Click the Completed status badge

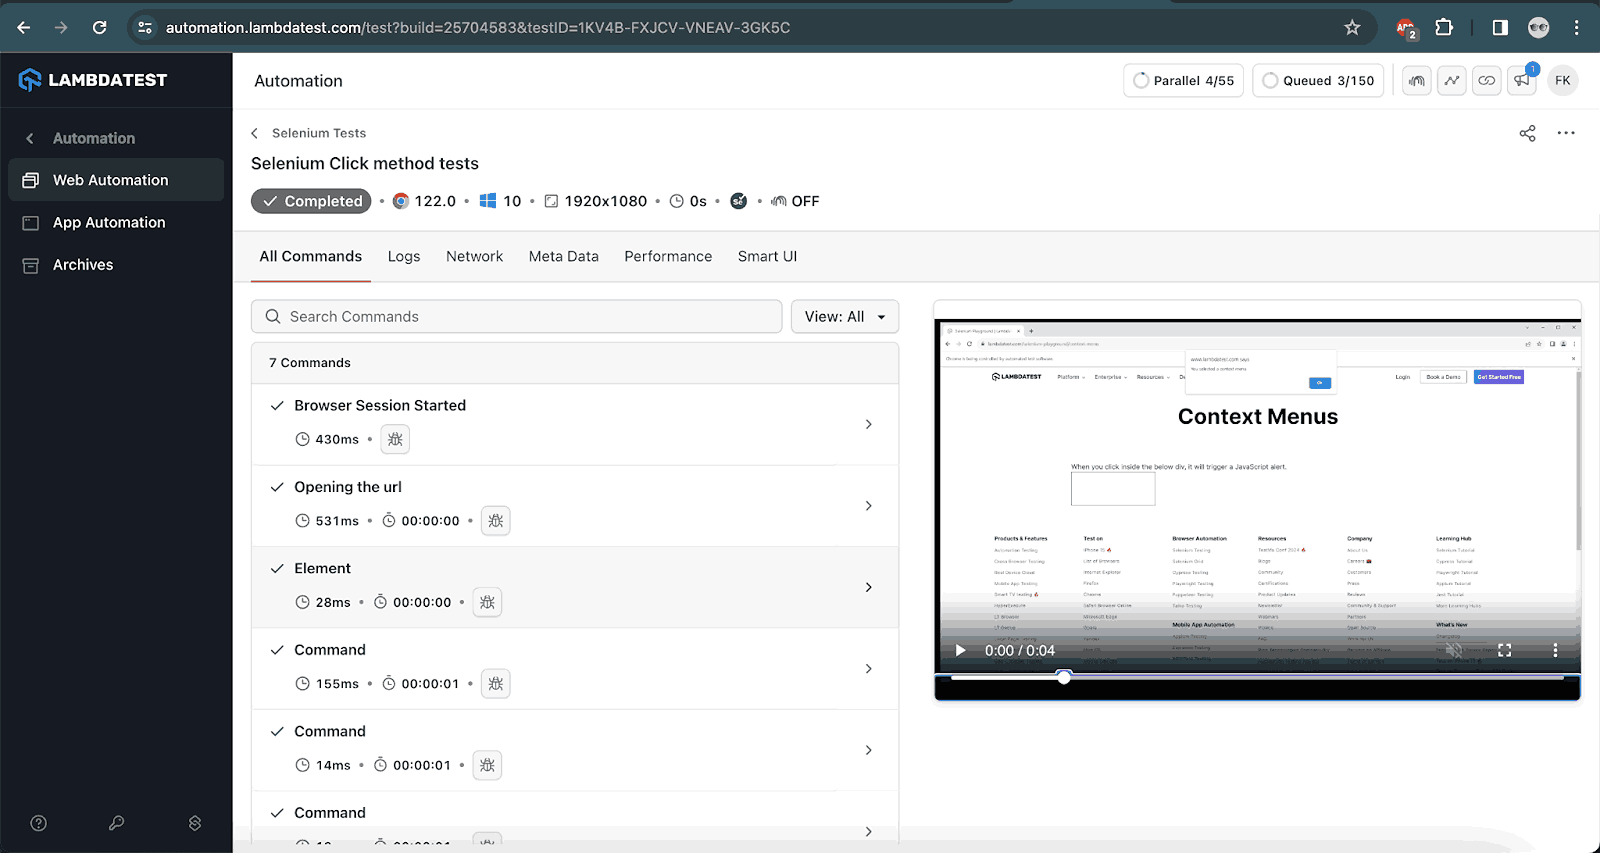[x=311, y=201]
